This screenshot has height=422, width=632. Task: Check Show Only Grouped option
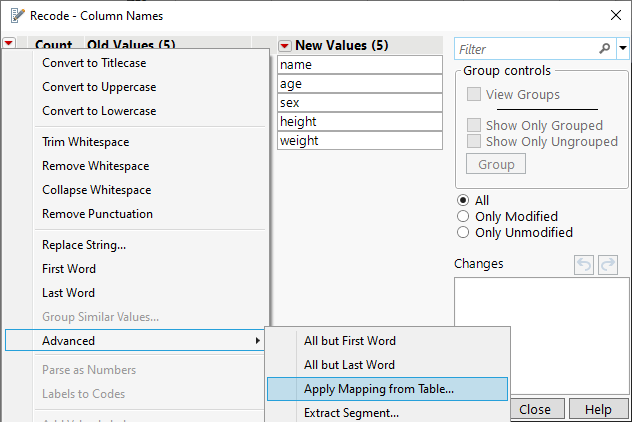pyautogui.click(x=475, y=125)
